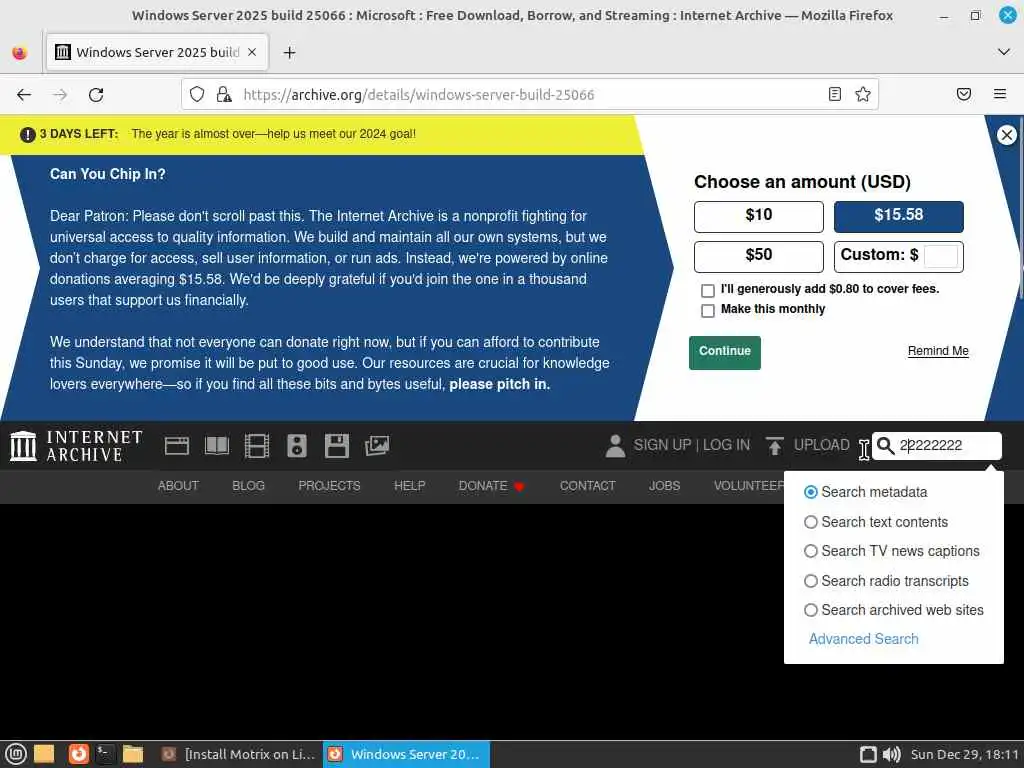This screenshot has height=768, width=1024.
Task: Open the shield tracking protection icon
Action: click(197, 95)
